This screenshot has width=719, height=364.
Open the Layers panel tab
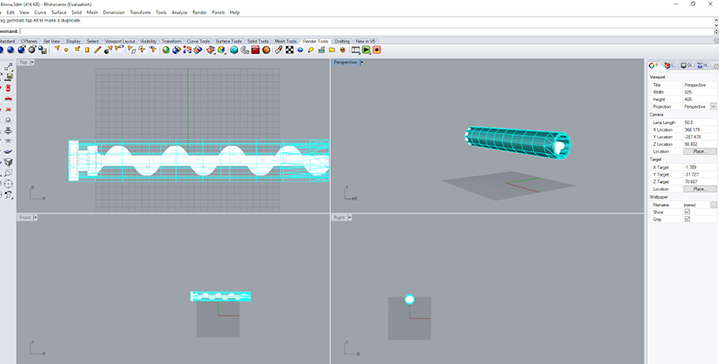pyautogui.click(x=670, y=66)
